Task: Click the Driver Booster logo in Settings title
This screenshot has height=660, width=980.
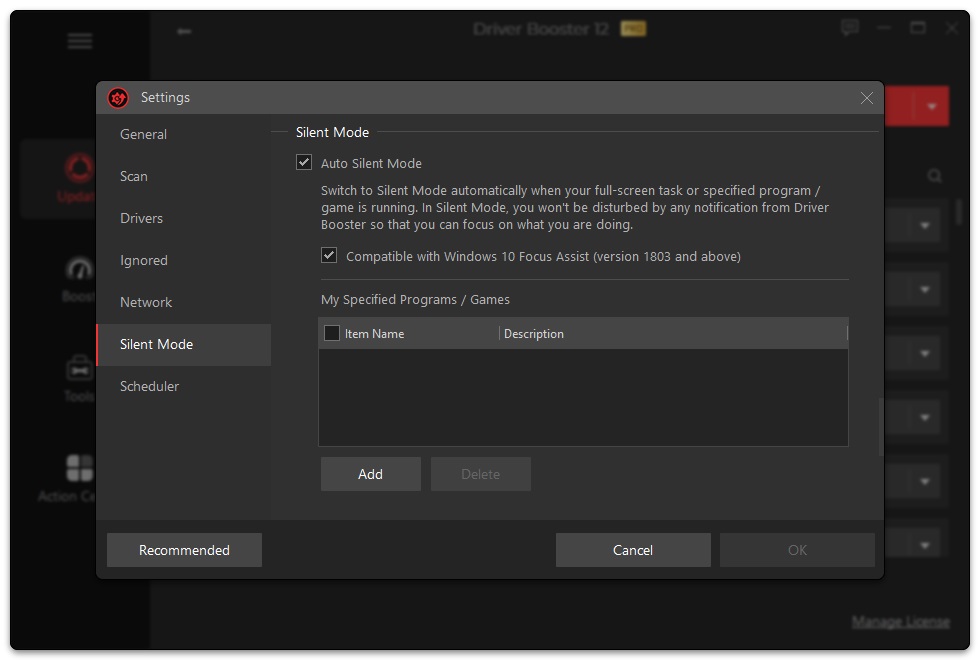Action: (x=118, y=98)
